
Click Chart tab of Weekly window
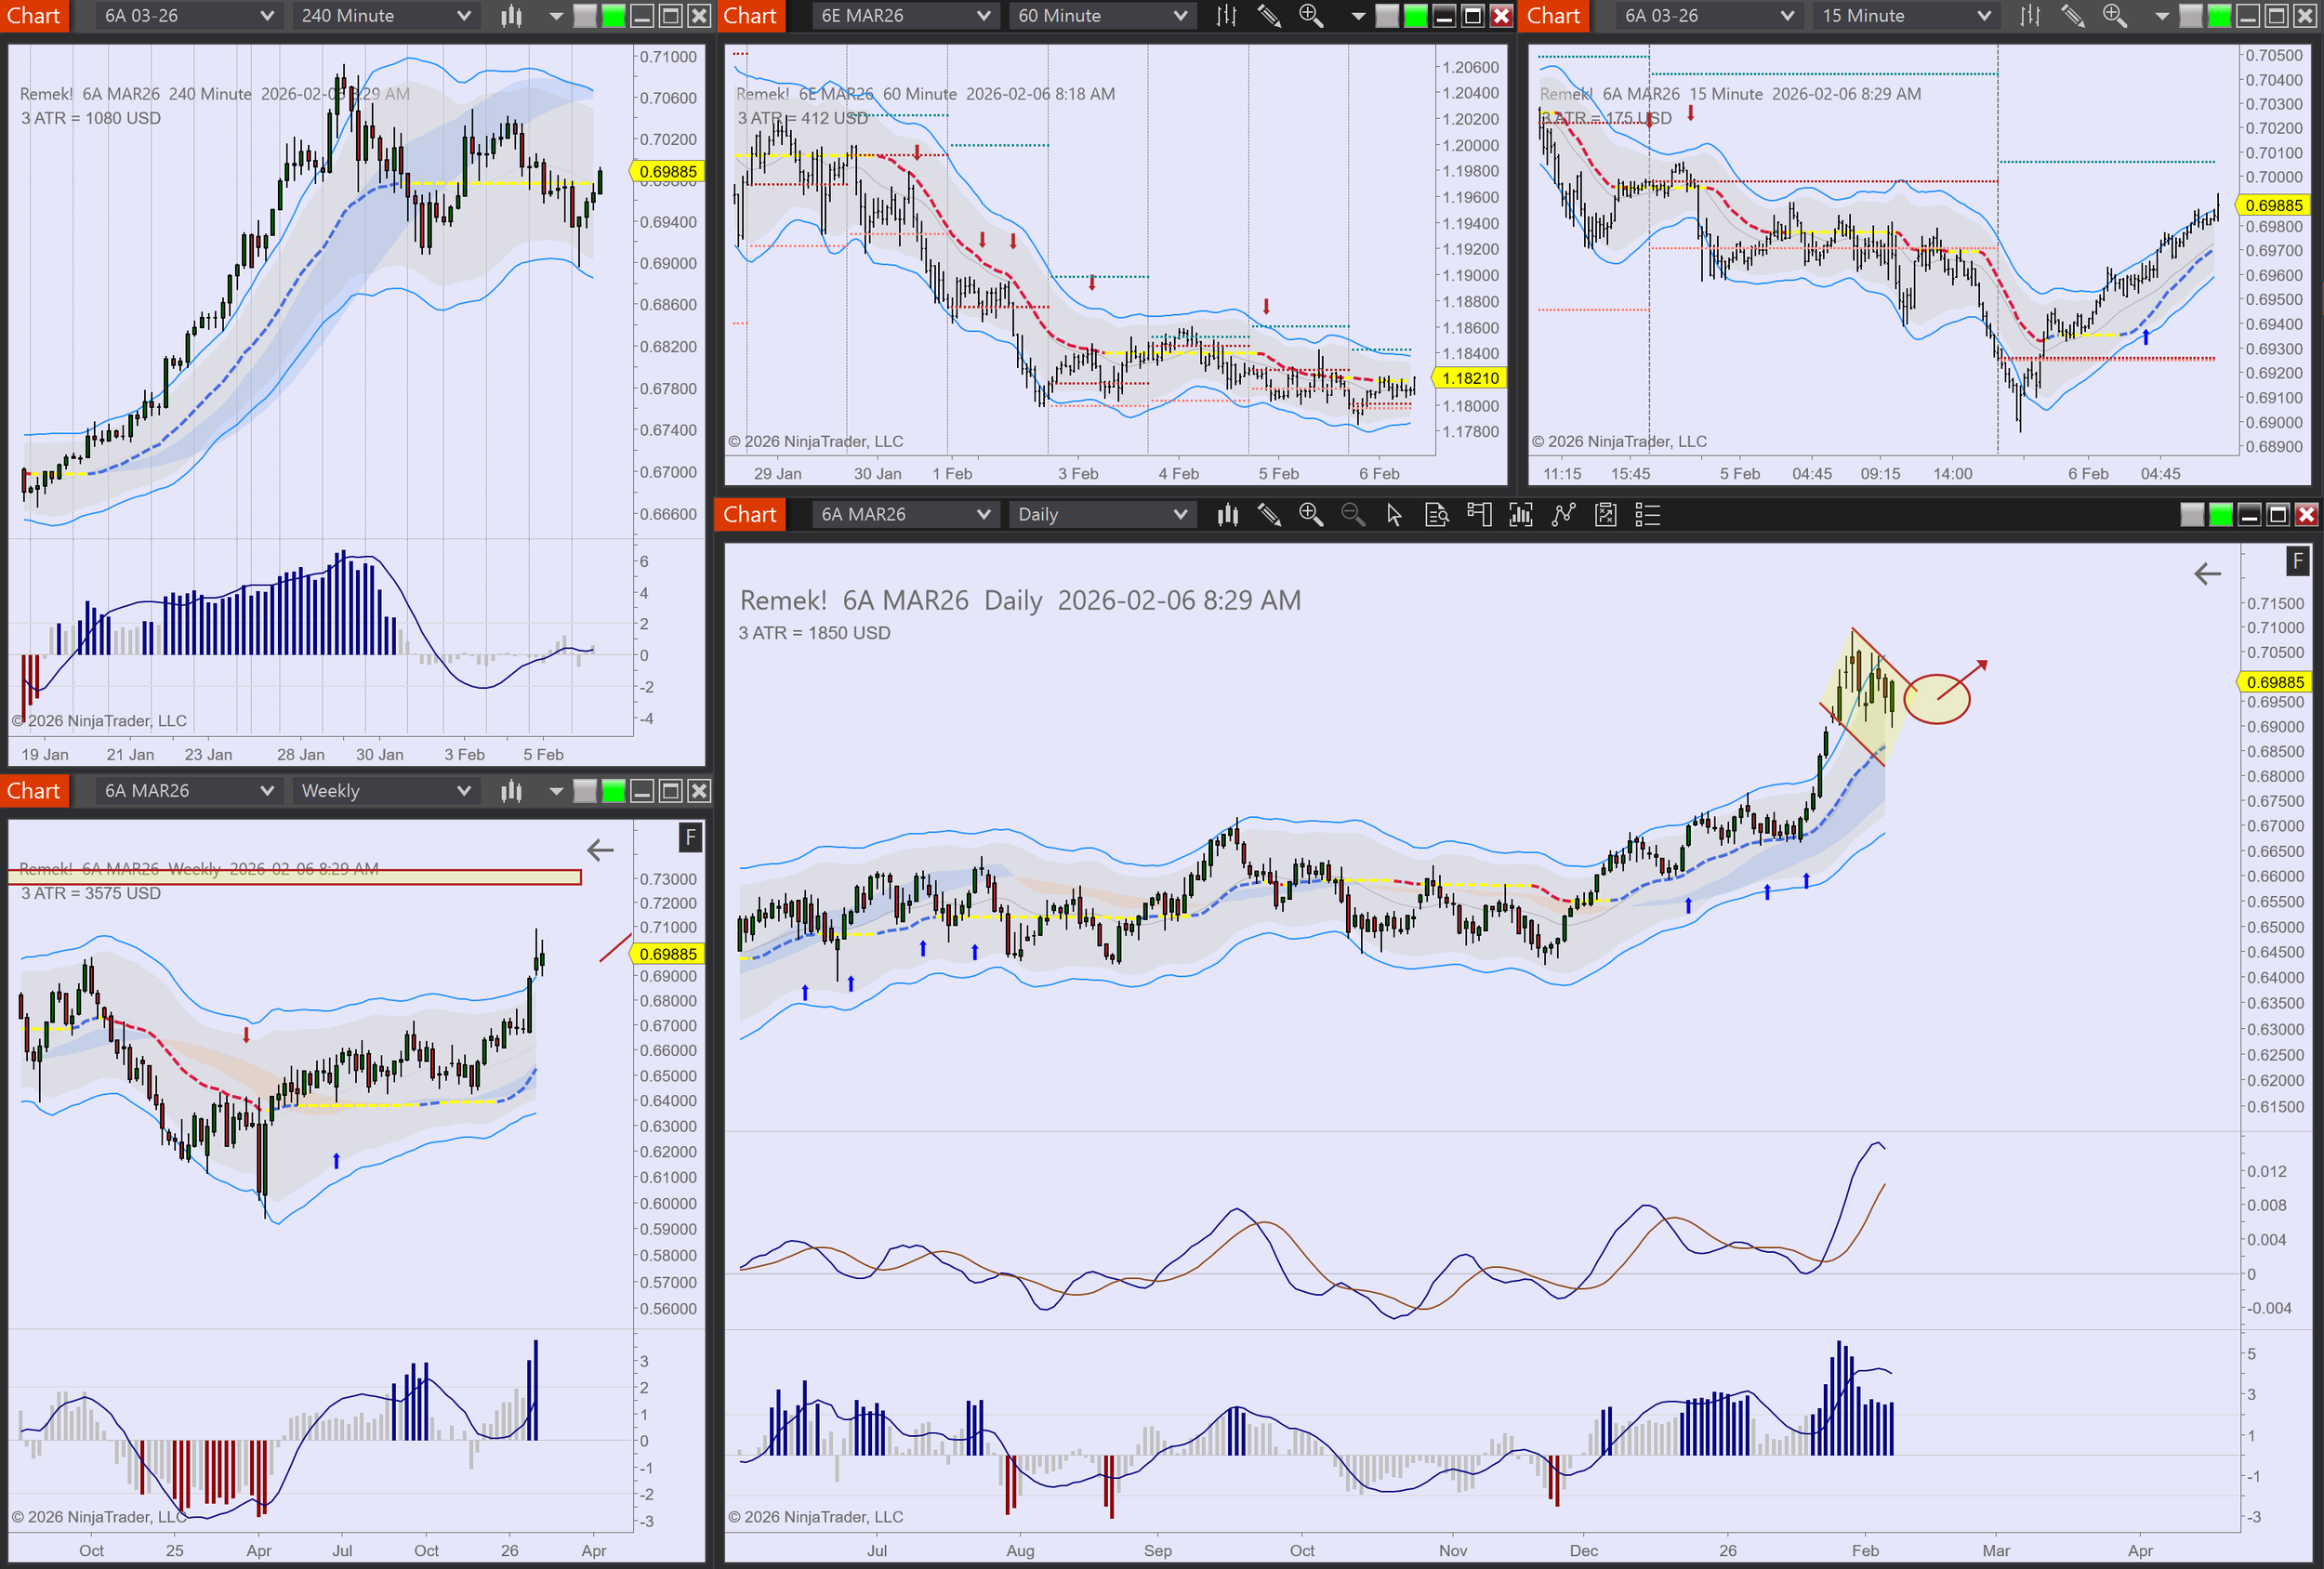tap(33, 791)
